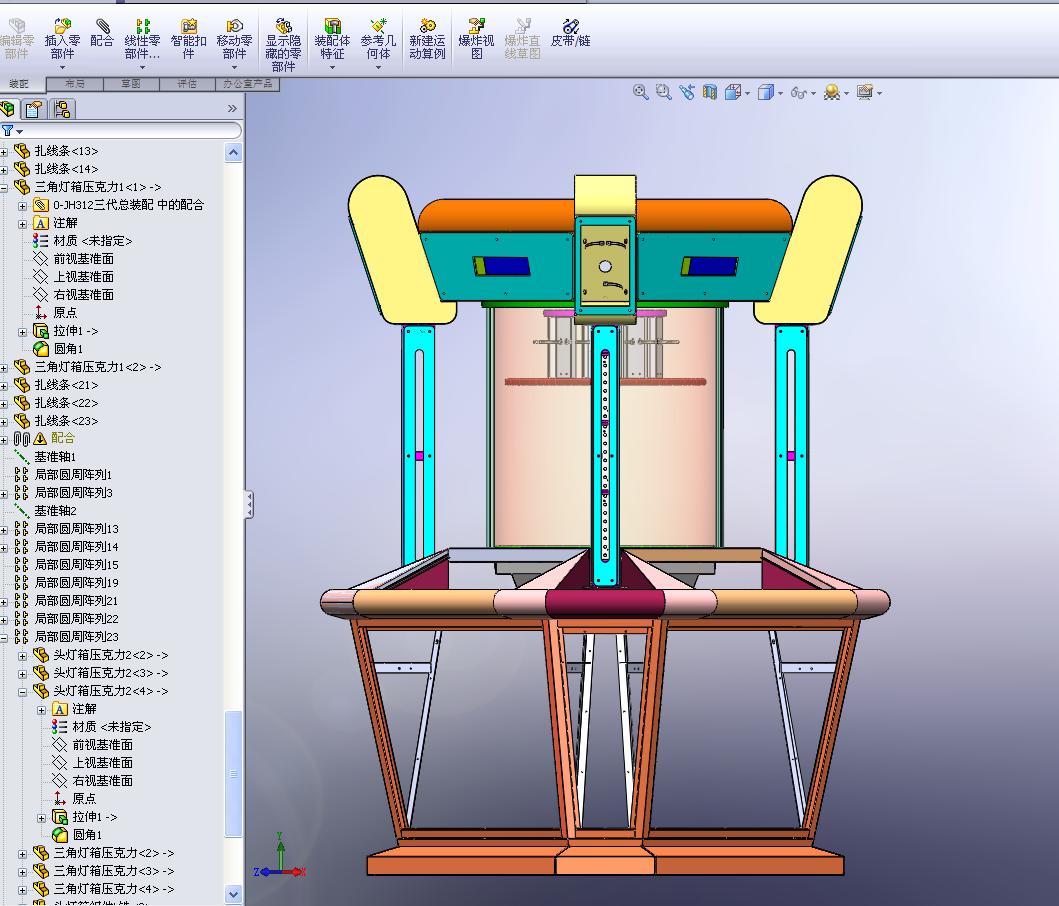Click the Previous View icon
The image size is (1059, 906).
687,92
